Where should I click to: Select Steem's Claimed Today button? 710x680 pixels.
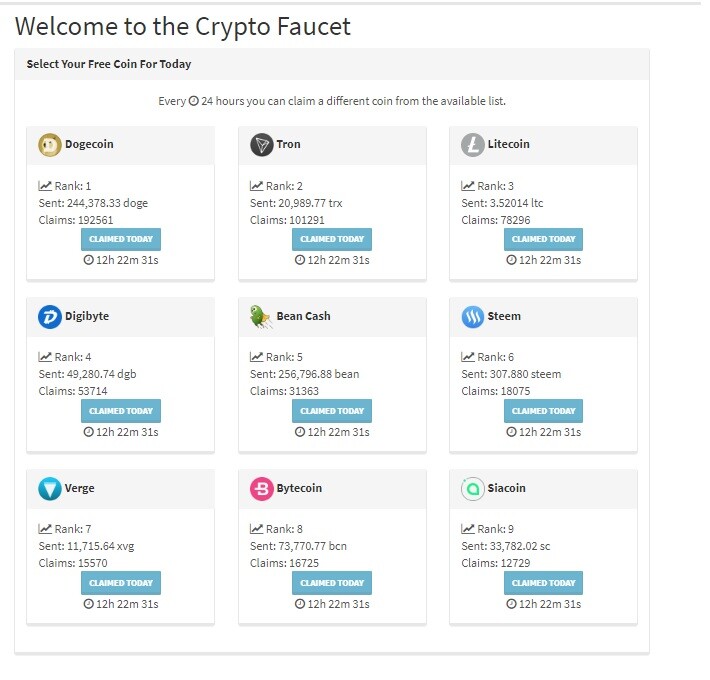point(543,411)
